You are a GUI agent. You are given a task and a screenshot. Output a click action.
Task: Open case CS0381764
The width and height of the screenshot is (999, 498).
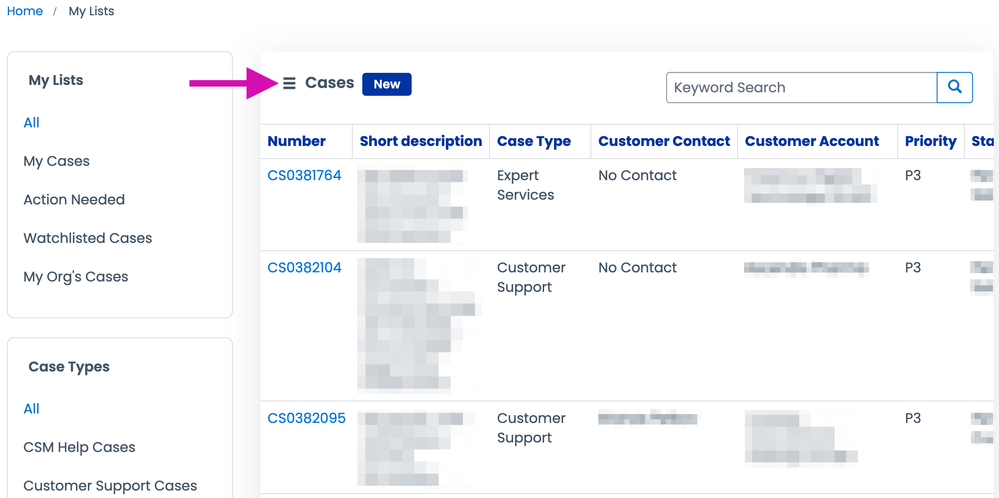point(304,175)
